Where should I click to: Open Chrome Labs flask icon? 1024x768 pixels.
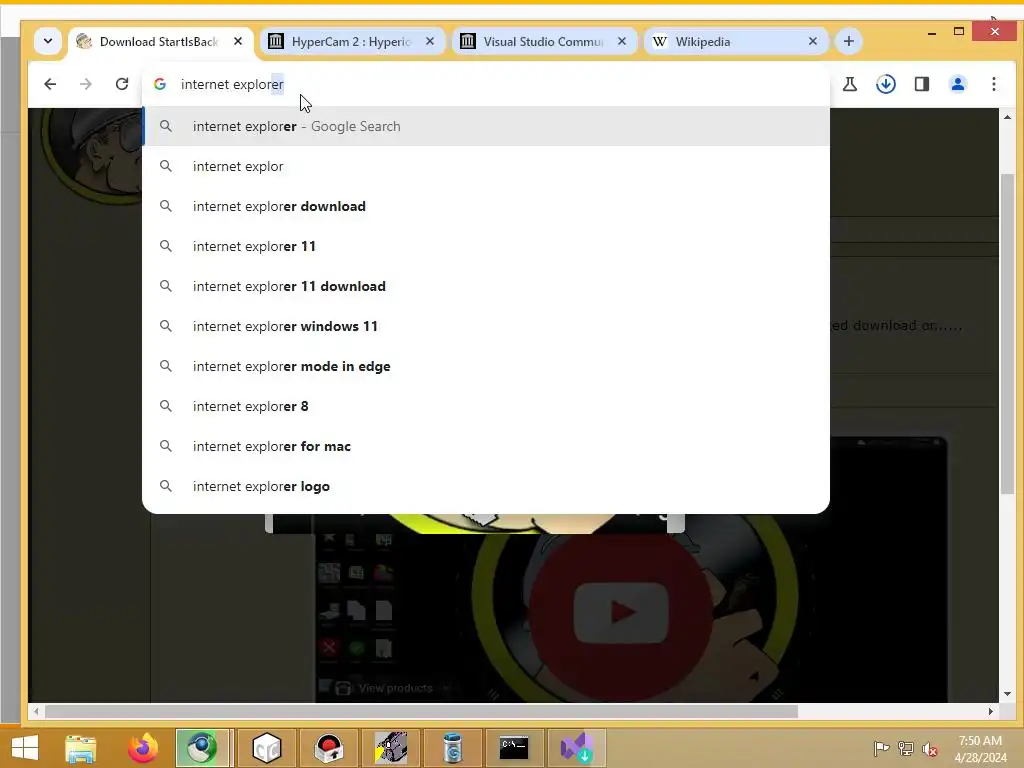pyautogui.click(x=850, y=84)
